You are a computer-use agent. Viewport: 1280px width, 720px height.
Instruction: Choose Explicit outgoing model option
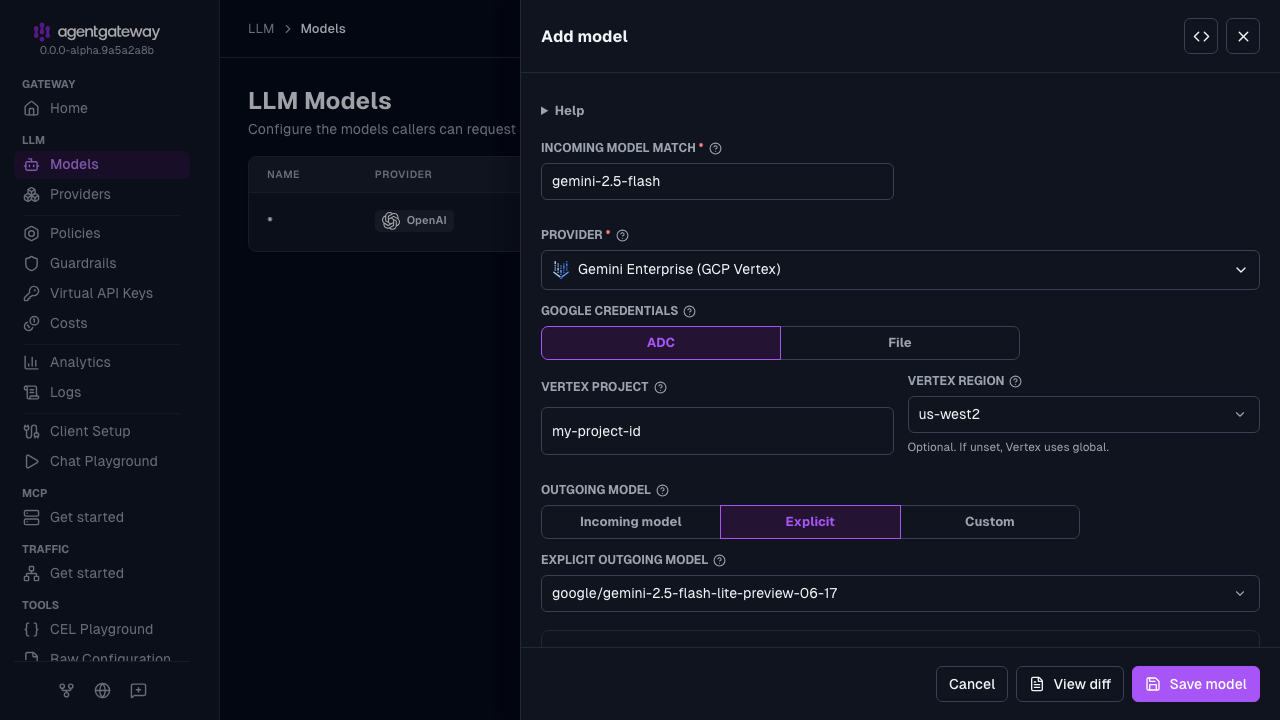810,522
